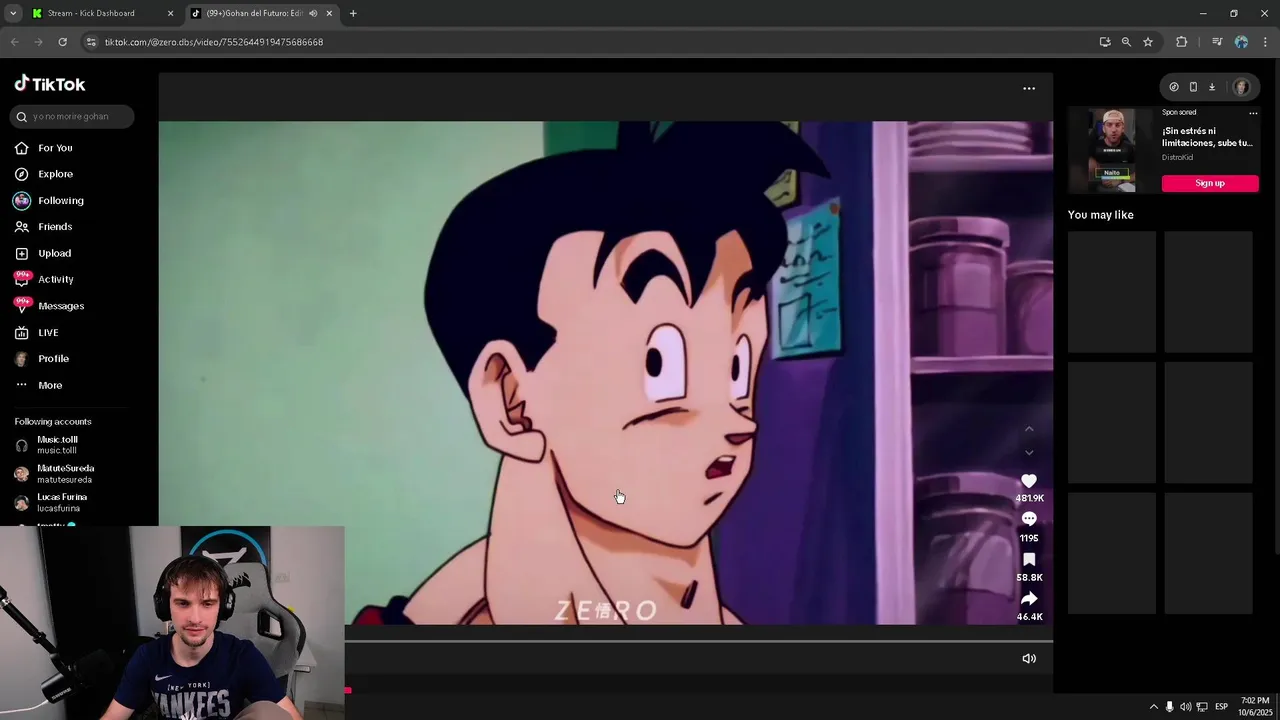Open Activity notifications
This screenshot has width=1280, height=720.
click(56, 279)
